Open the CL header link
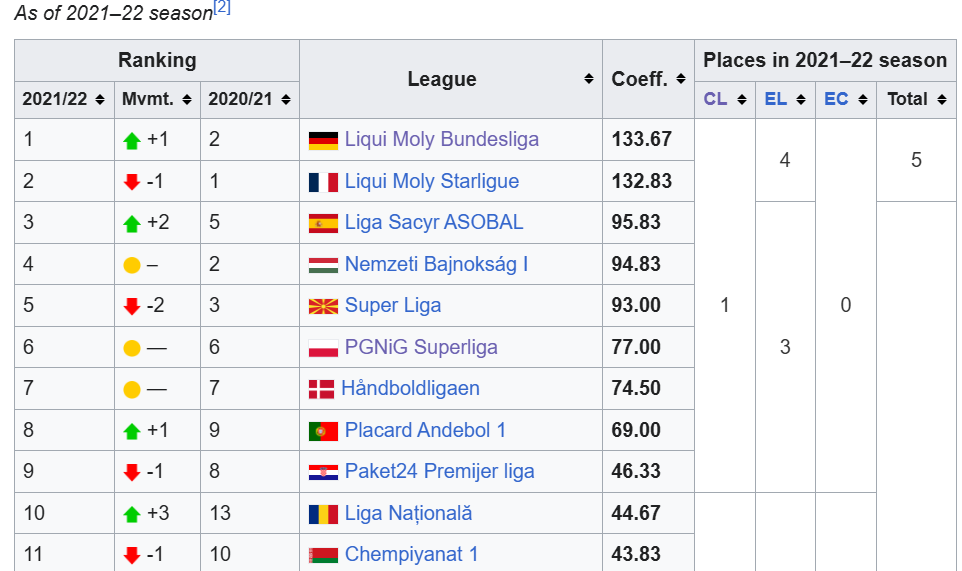This screenshot has height=571, width=962. [715, 99]
